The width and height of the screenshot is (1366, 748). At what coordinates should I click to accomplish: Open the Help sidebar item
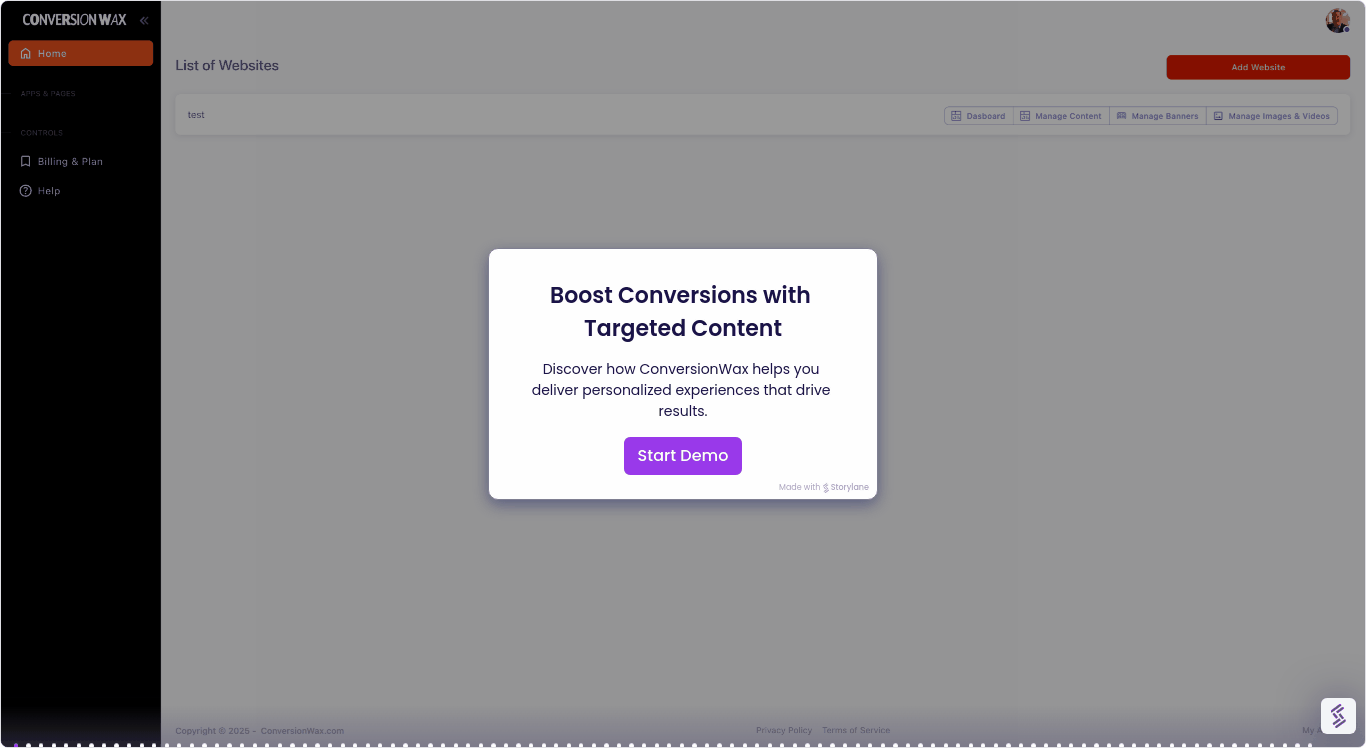point(41,191)
